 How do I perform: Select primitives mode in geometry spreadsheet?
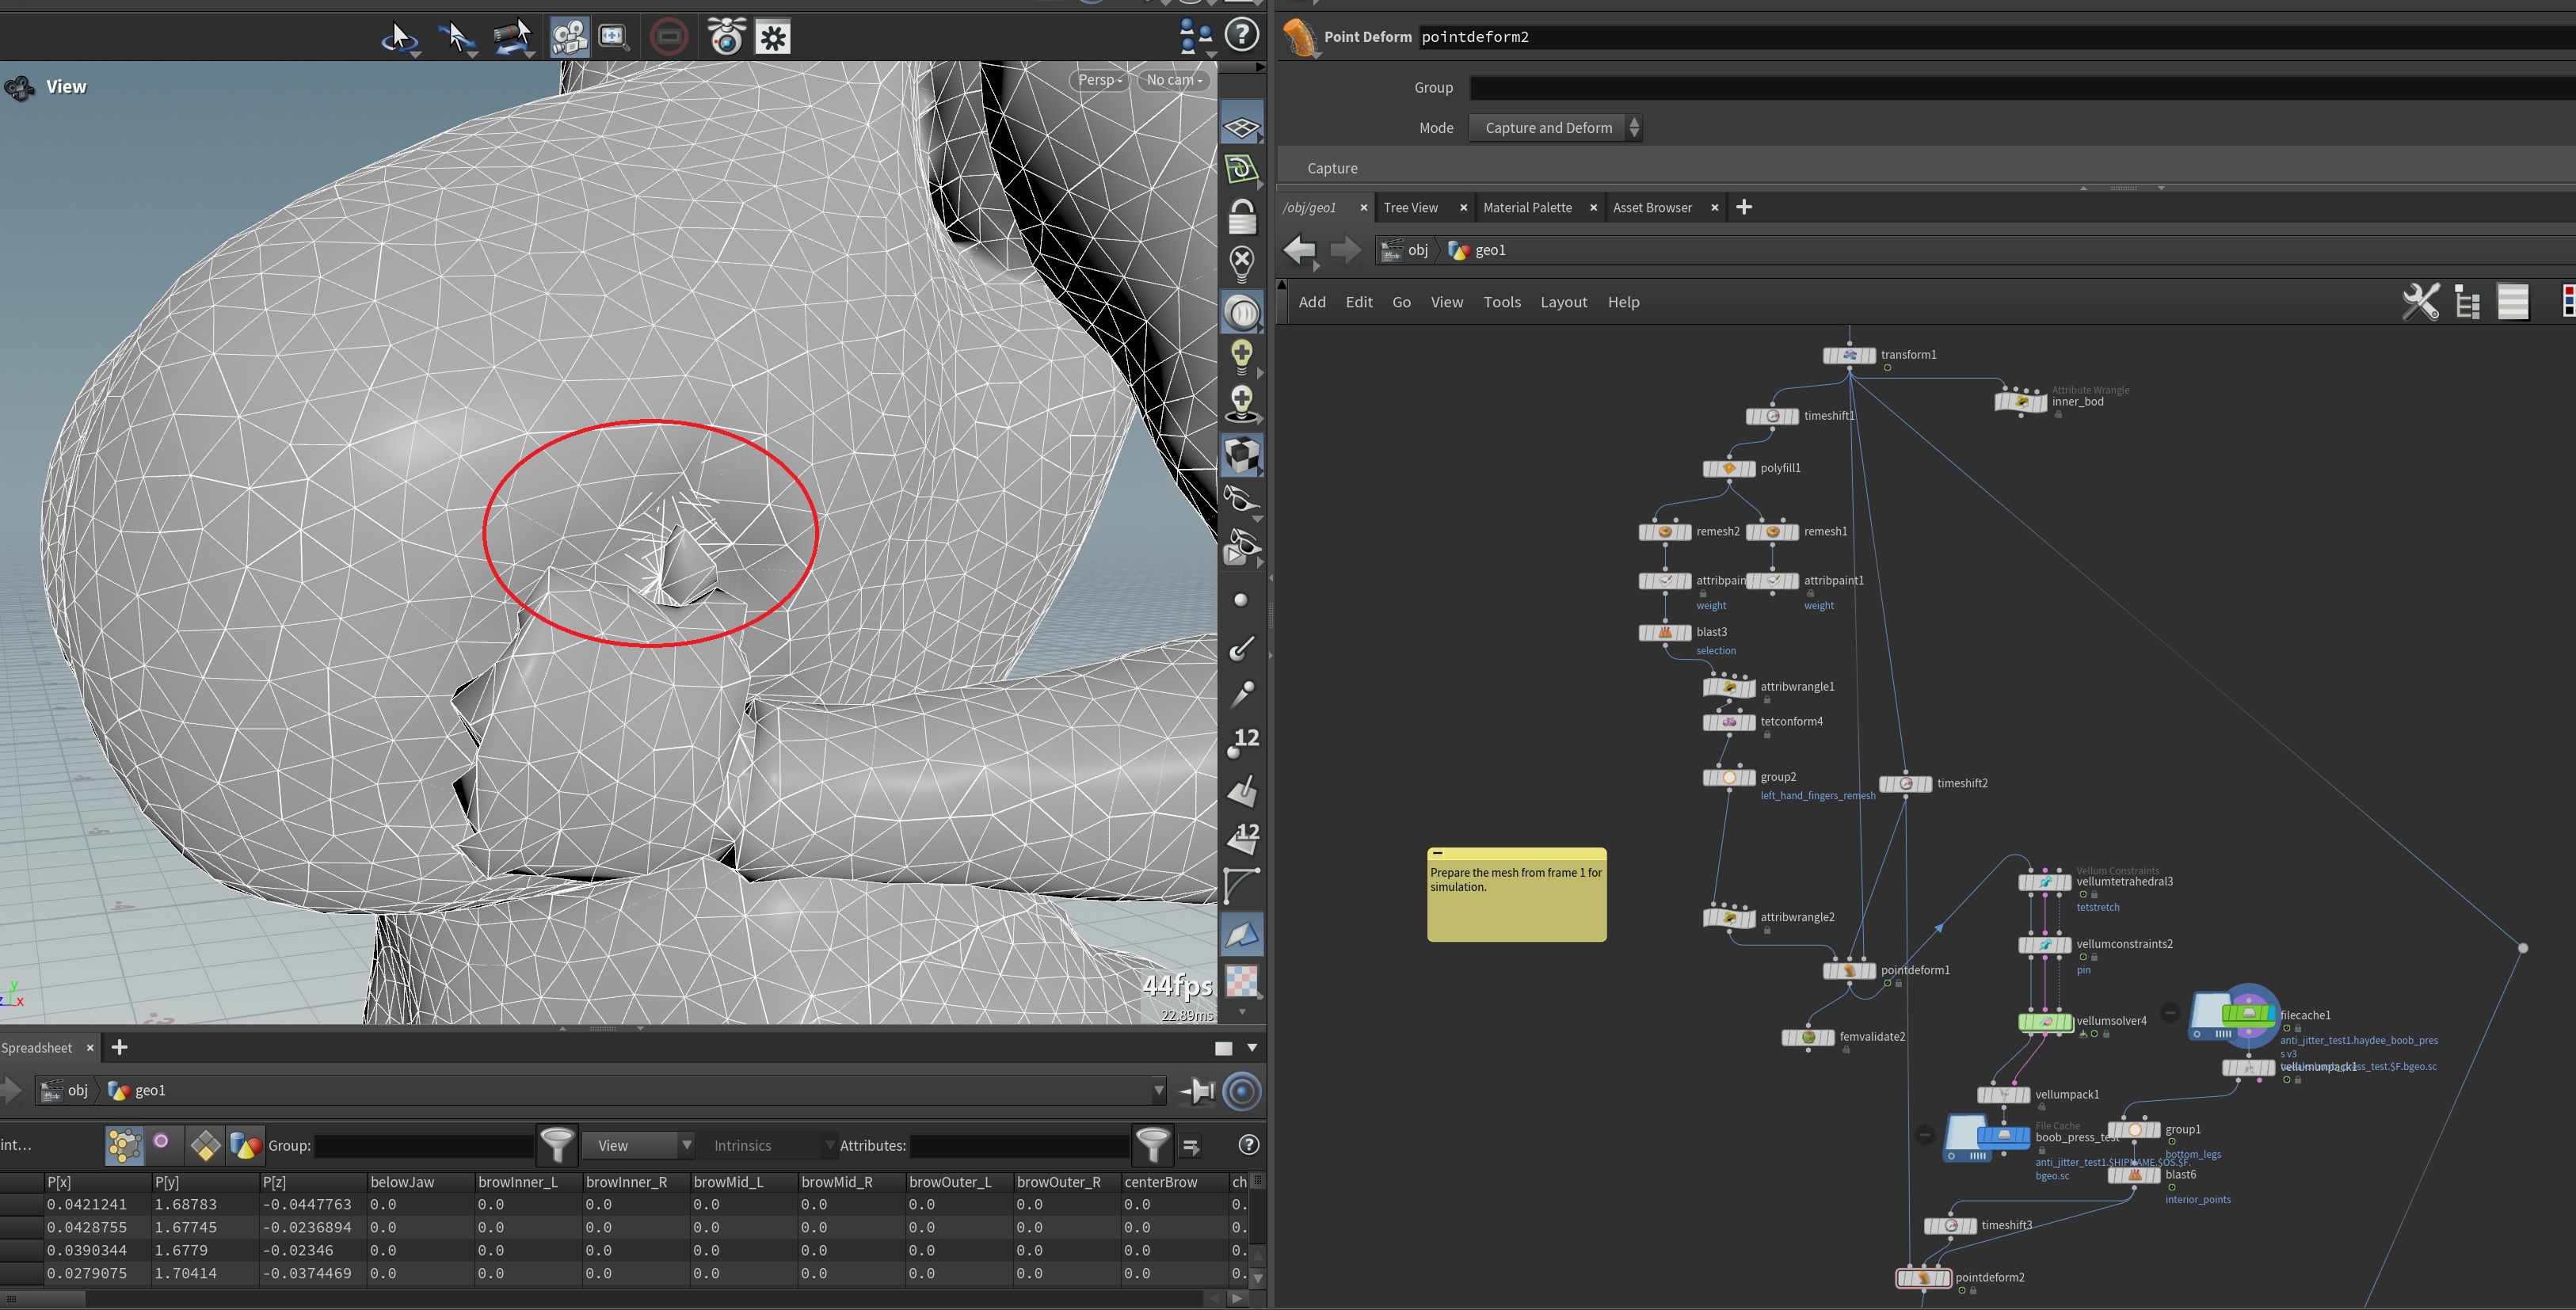point(205,1145)
